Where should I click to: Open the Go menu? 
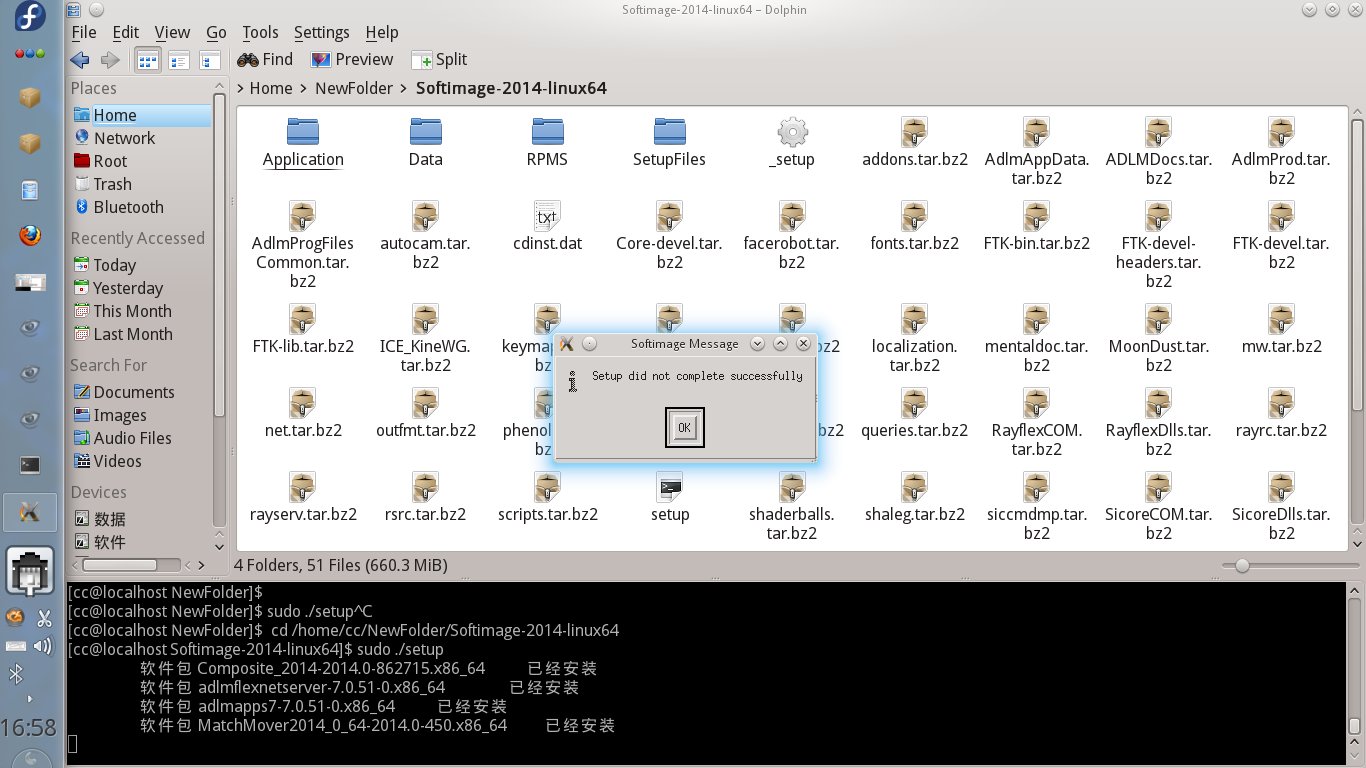coord(216,32)
